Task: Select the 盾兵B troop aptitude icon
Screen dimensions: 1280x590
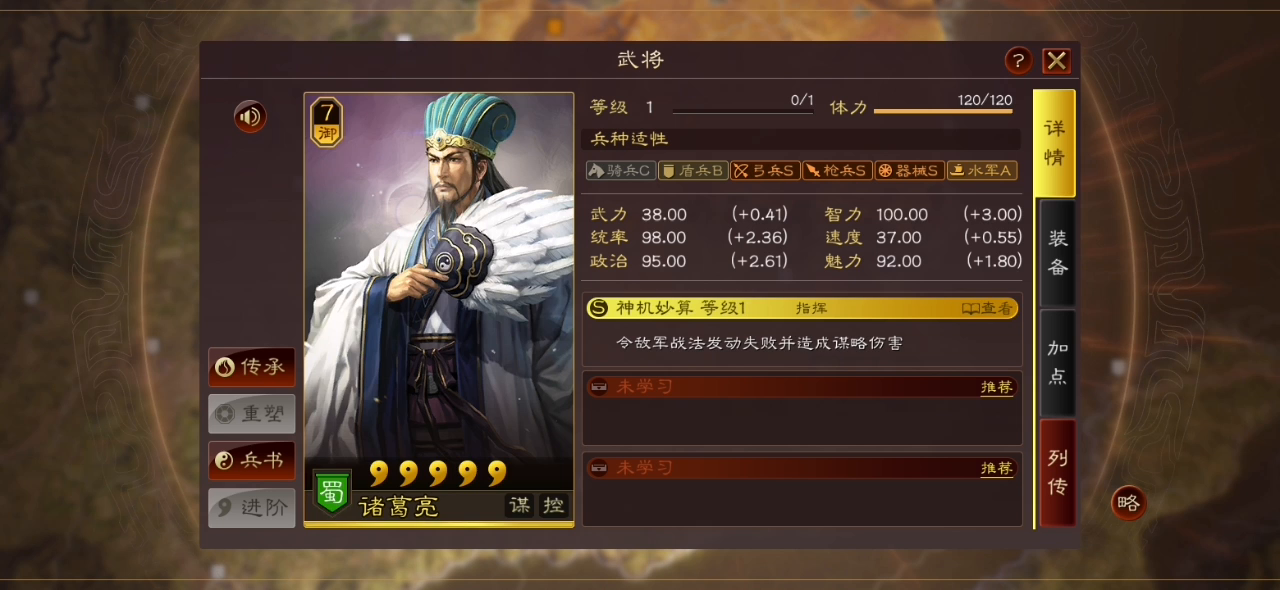Action: click(692, 171)
